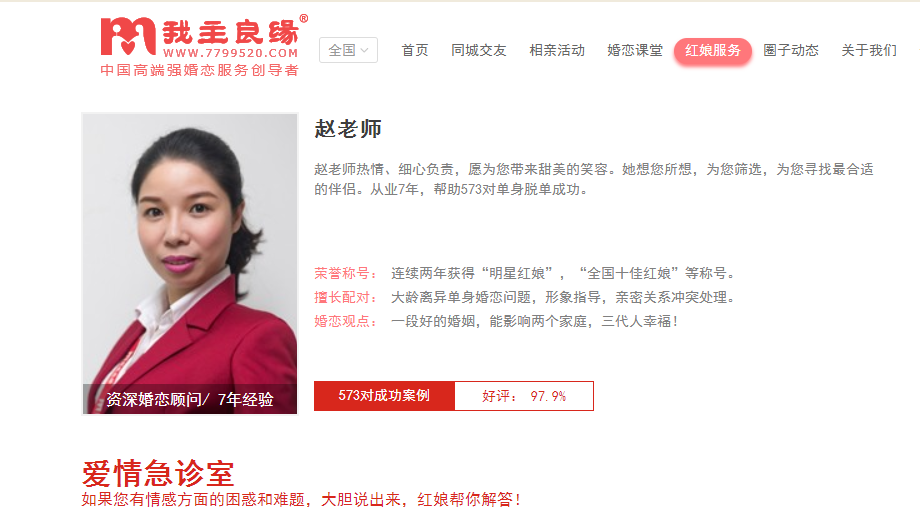Viewport: 920px width, 519px height.
Task: Click the 好评 97.9% rating box
Action: tap(524, 396)
